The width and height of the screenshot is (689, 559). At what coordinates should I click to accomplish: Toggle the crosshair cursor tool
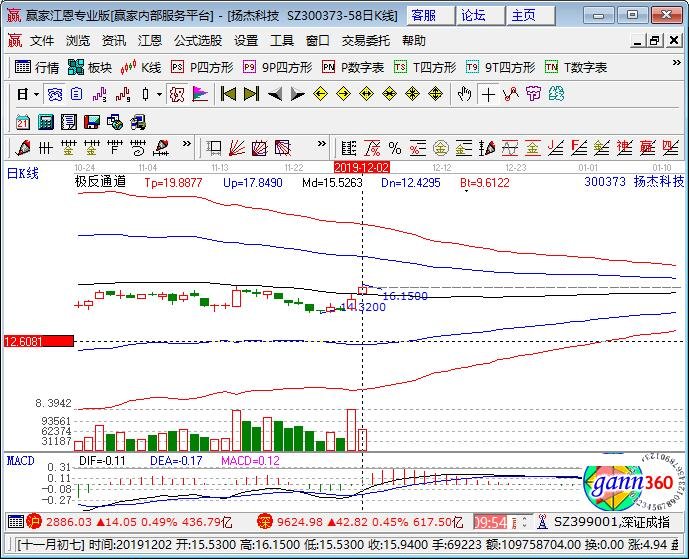488,94
